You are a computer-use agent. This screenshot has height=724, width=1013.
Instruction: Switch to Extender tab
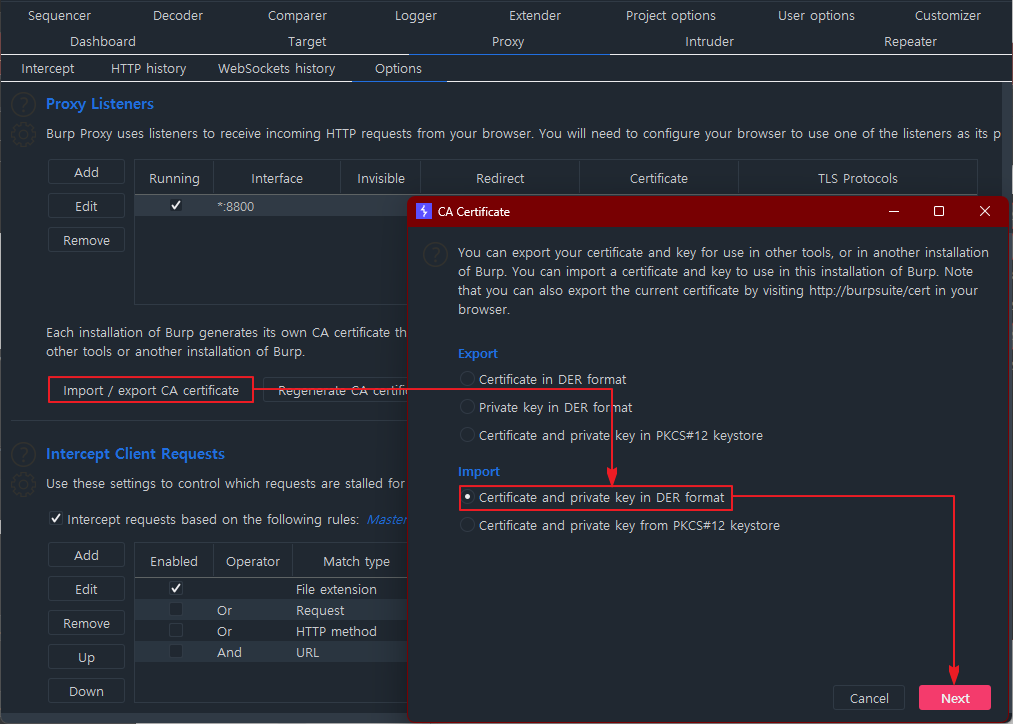click(535, 16)
